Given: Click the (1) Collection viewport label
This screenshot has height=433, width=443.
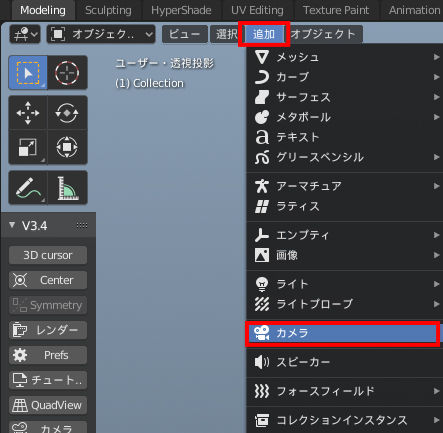Looking at the screenshot, I should 149,83.
